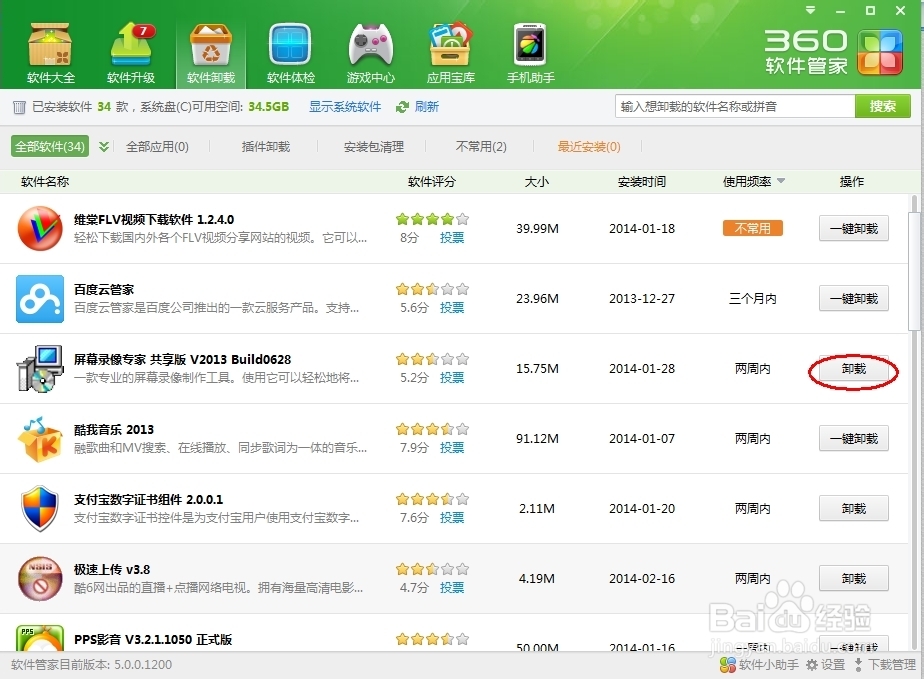
Task: Click 投票 link for 屏幕录像专家
Action: coord(452,378)
